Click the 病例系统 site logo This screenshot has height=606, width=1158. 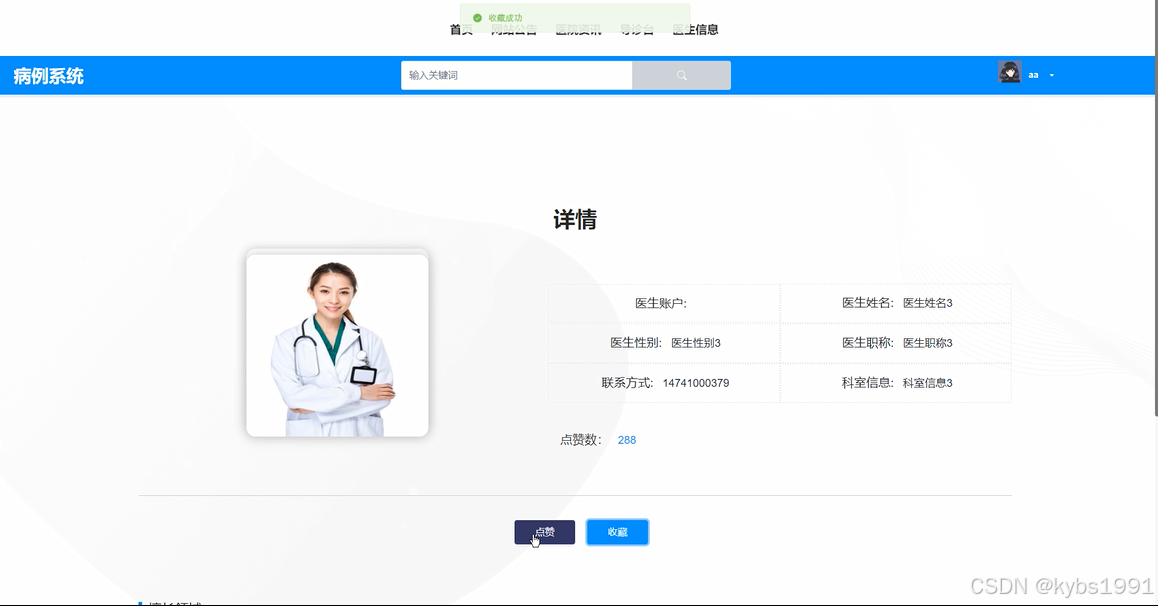pos(49,76)
